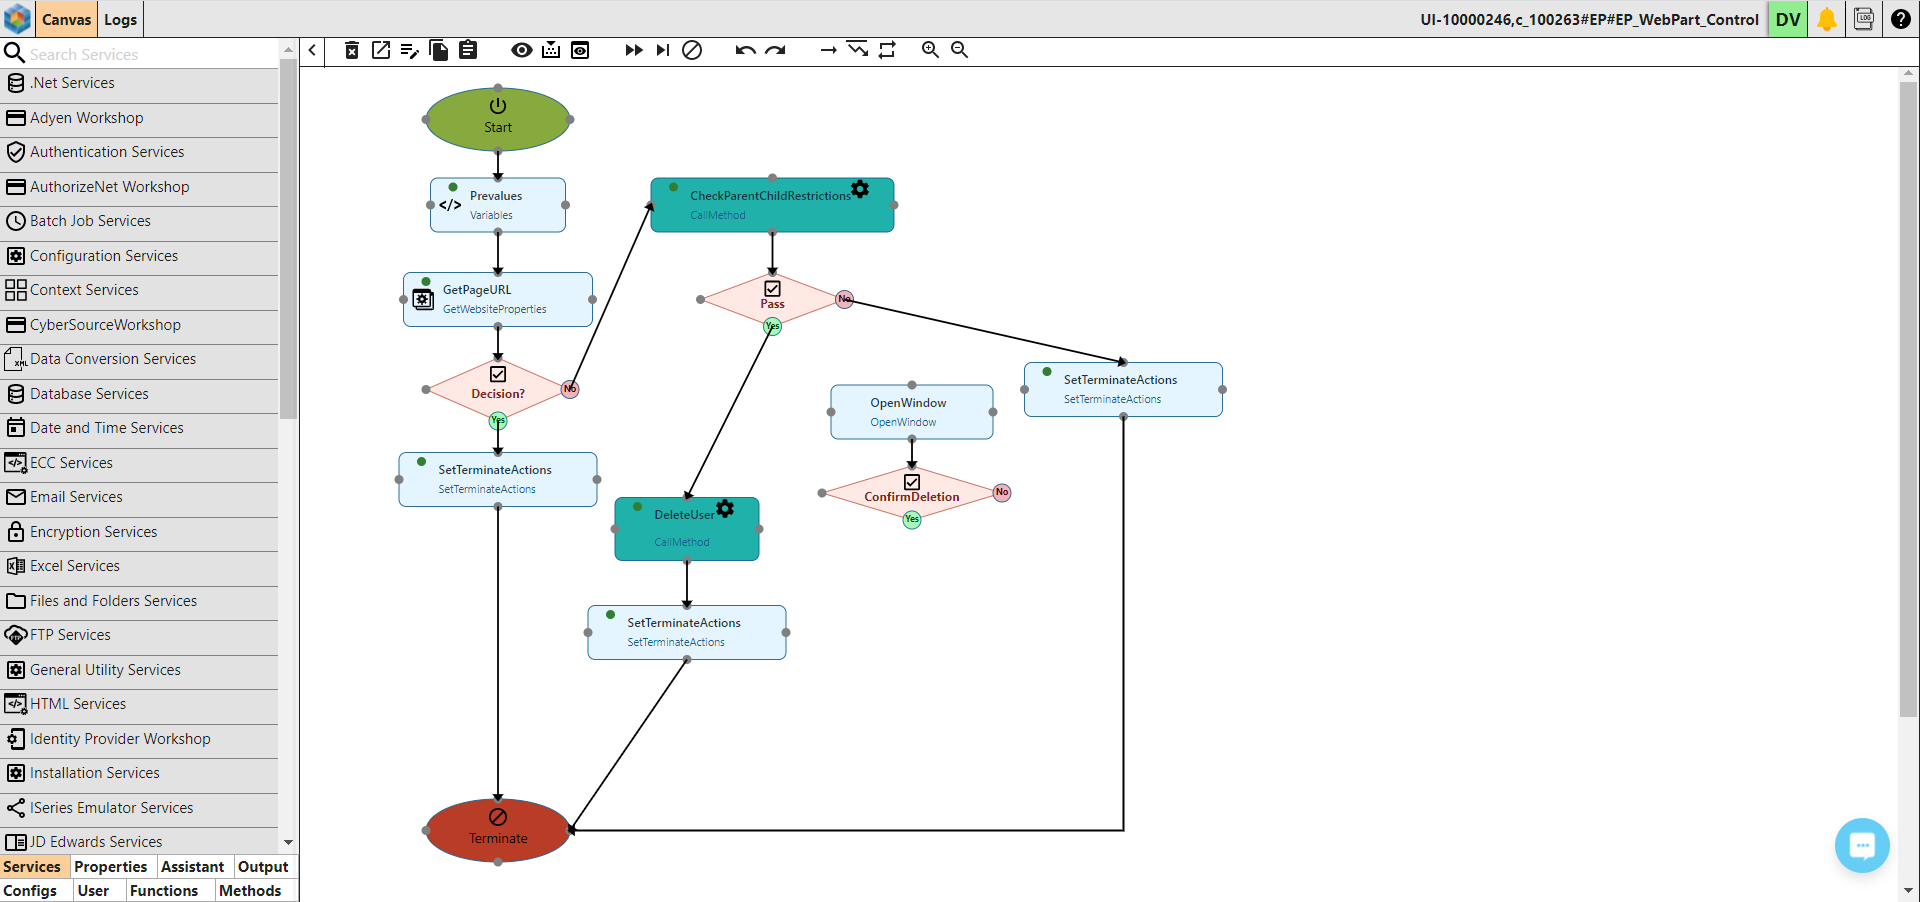Click the stop/cancel circle icon in toolbar
Viewport: 1920px width, 902px height.
[x=692, y=50]
